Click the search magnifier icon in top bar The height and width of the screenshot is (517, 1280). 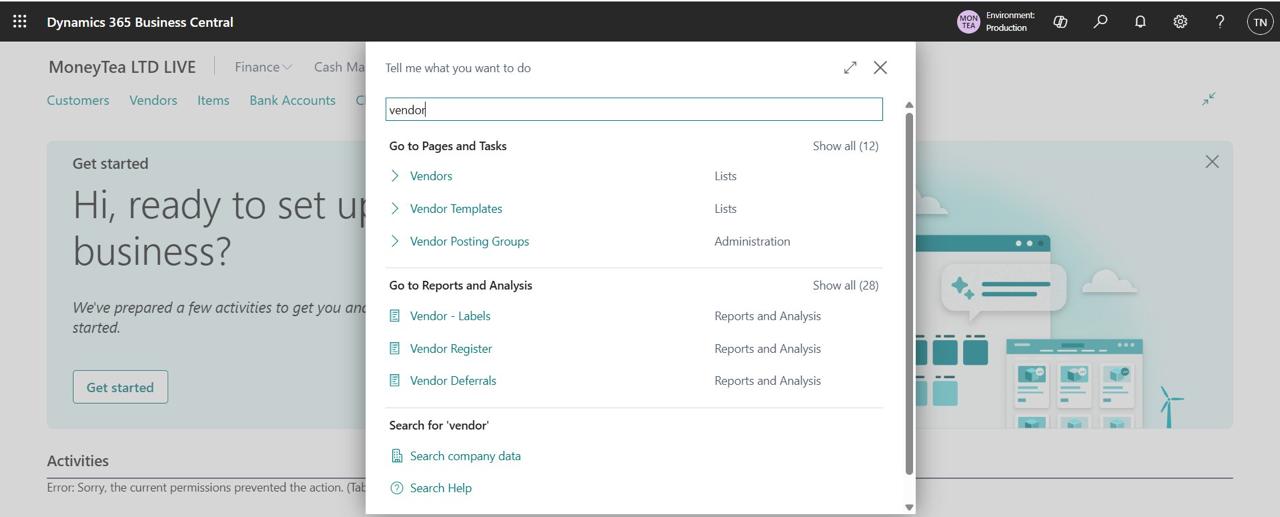click(x=1100, y=21)
